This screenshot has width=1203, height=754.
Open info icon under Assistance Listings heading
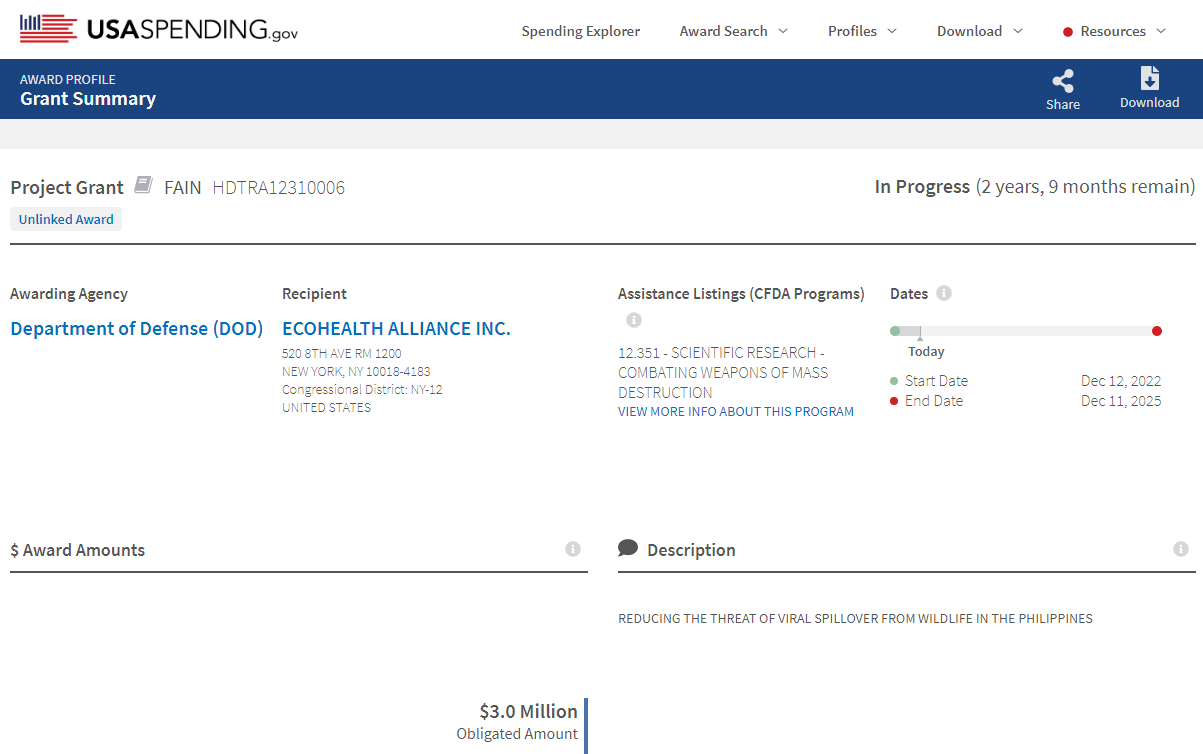pyautogui.click(x=634, y=320)
